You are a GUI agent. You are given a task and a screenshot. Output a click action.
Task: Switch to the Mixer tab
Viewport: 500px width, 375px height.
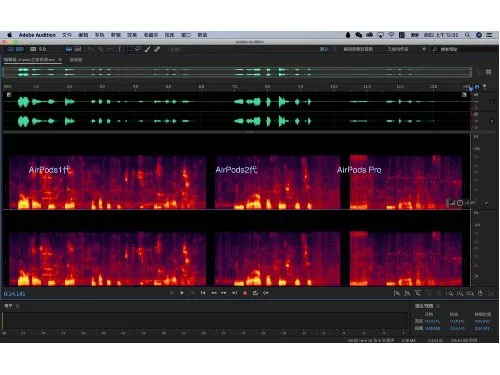click(76, 60)
